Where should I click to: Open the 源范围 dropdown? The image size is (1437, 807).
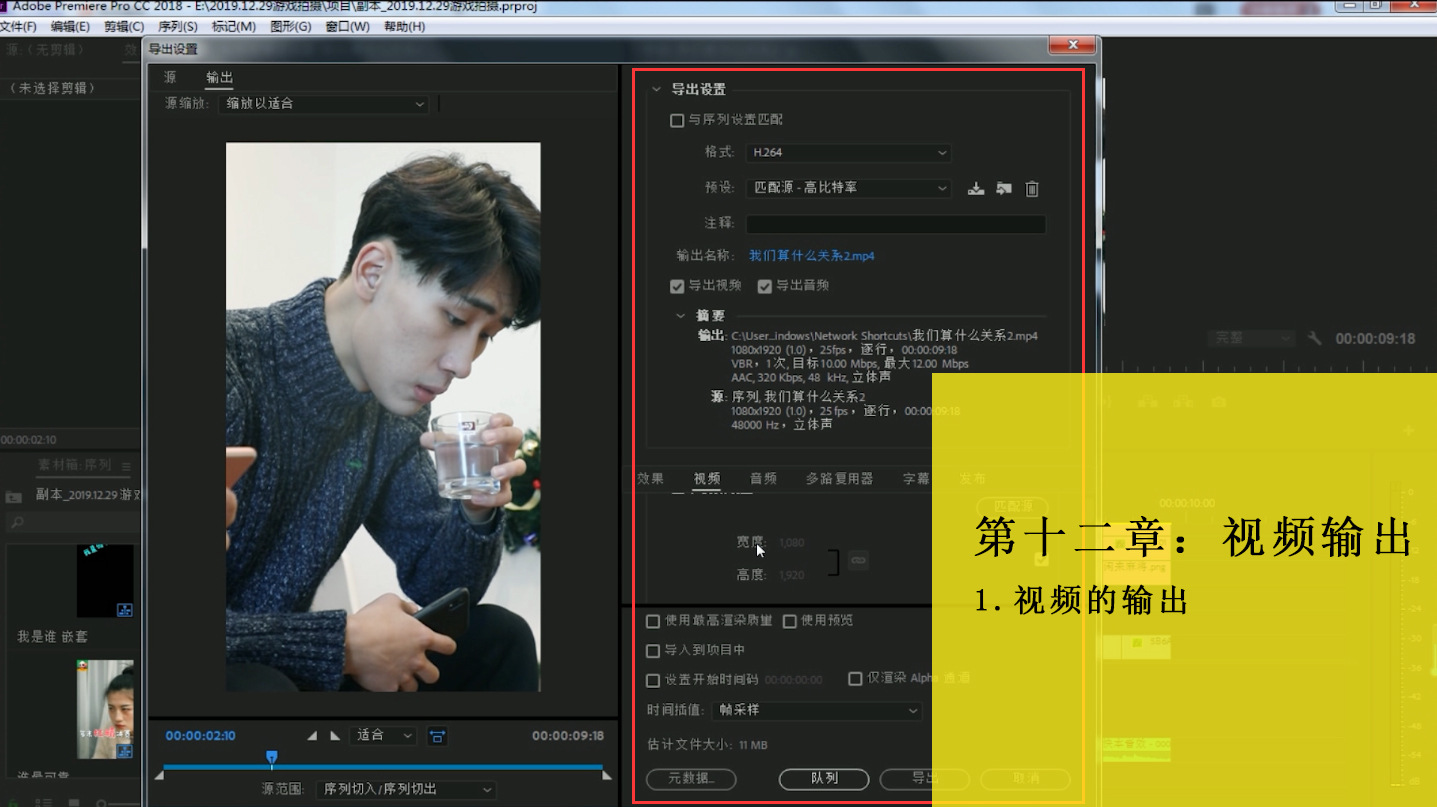(x=405, y=789)
